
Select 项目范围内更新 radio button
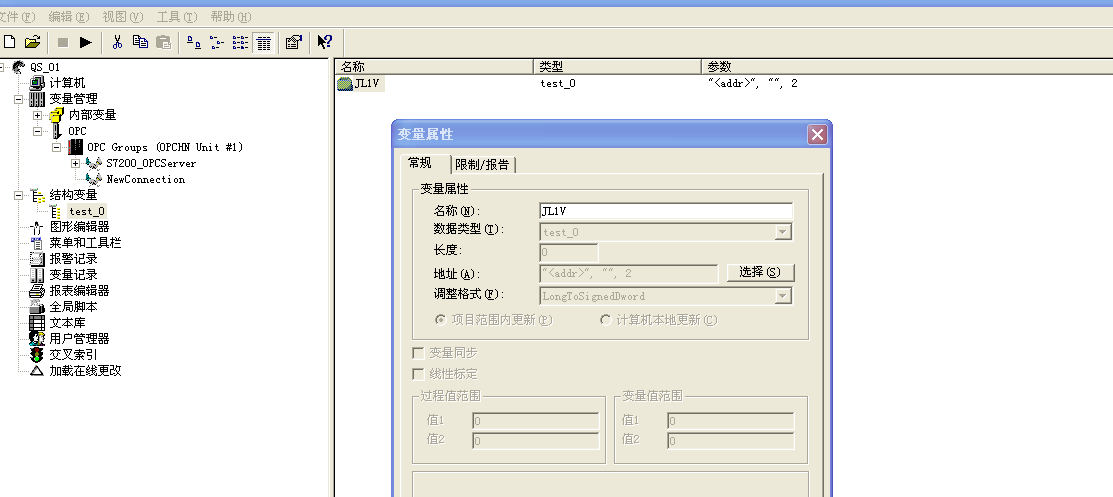[x=440, y=320]
